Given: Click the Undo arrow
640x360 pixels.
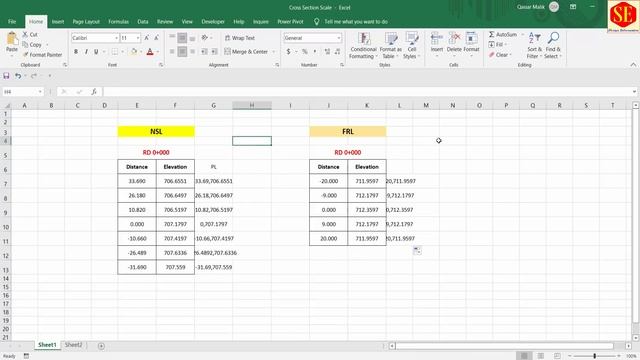Looking at the screenshot, I should tap(18, 76).
